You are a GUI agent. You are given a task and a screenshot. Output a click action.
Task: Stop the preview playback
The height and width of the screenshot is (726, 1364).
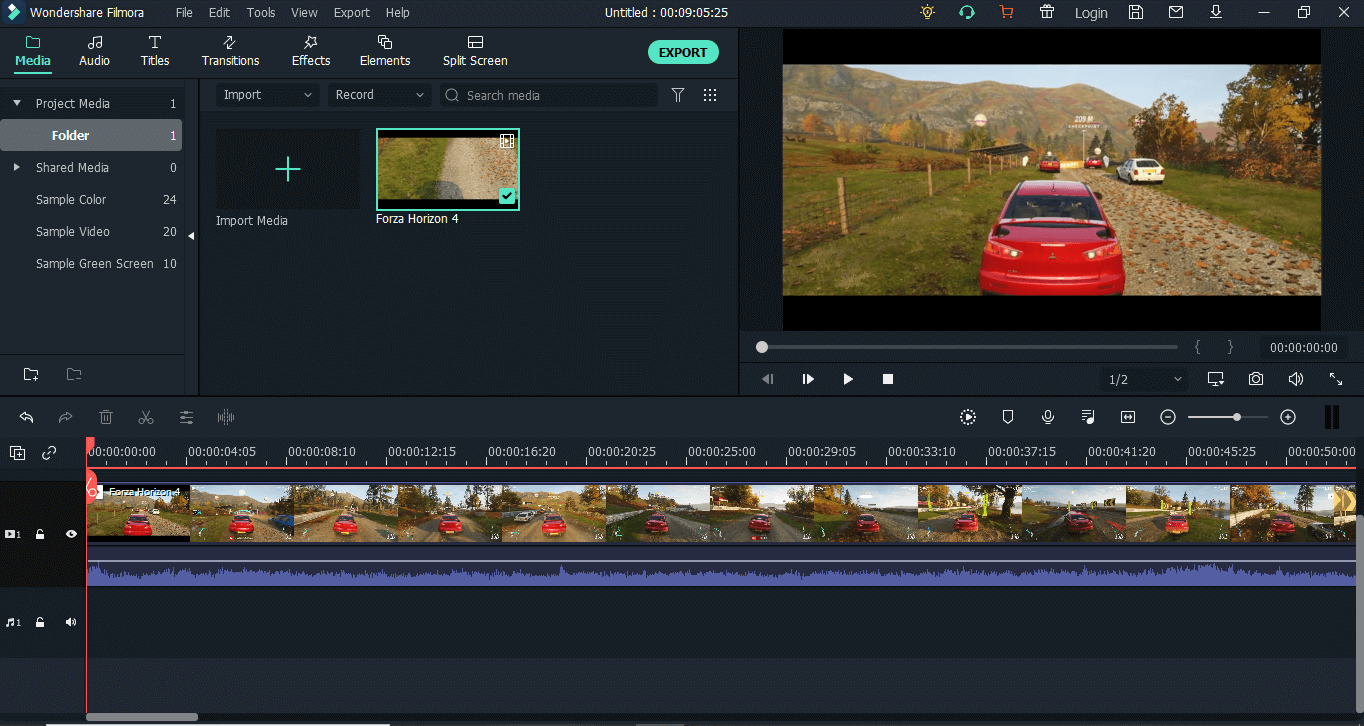pyautogui.click(x=887, y=379)
